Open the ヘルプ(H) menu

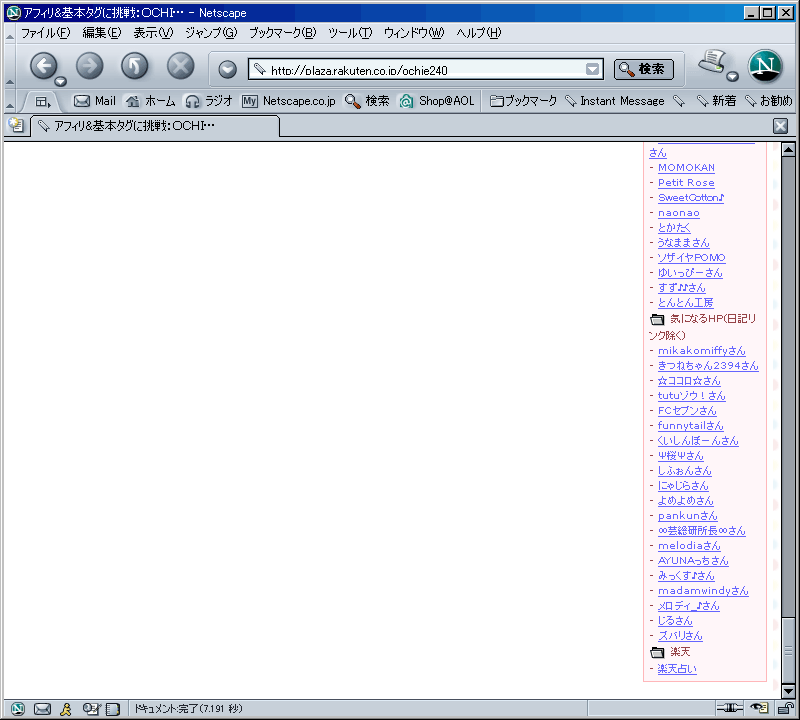(x=479, y=33)
